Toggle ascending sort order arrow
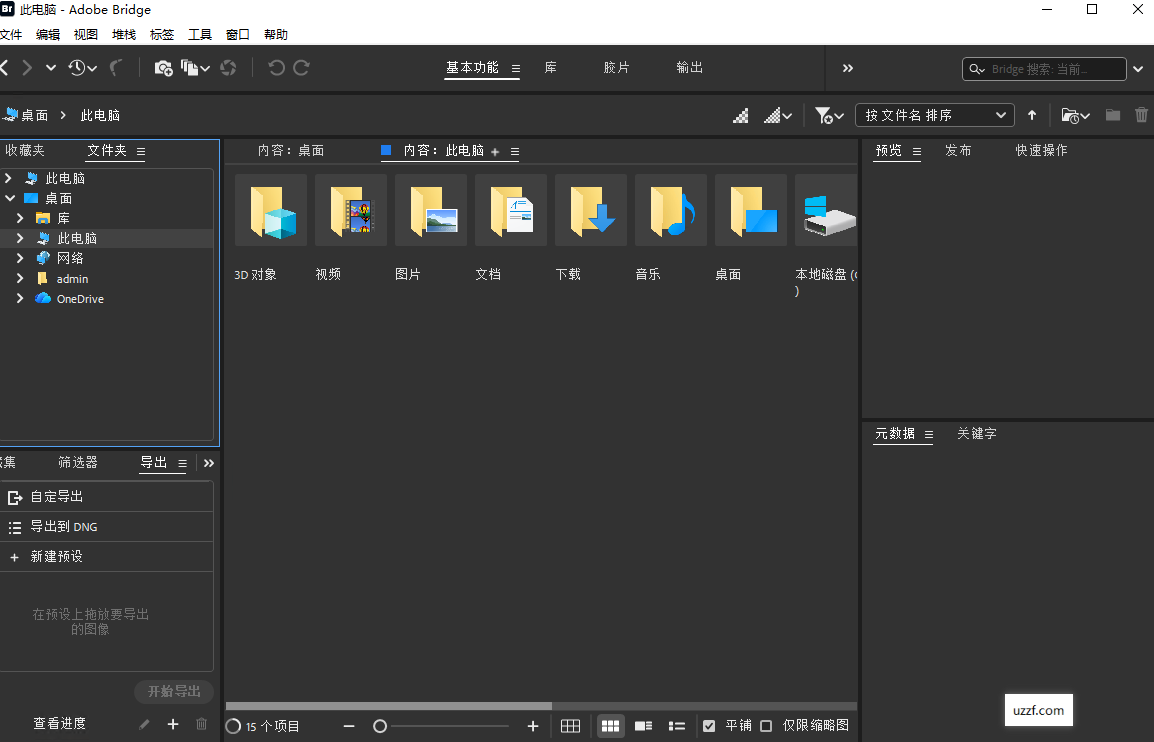Image resolution: width=1154 pixels, height=742 pixels. pos(1032,115)
